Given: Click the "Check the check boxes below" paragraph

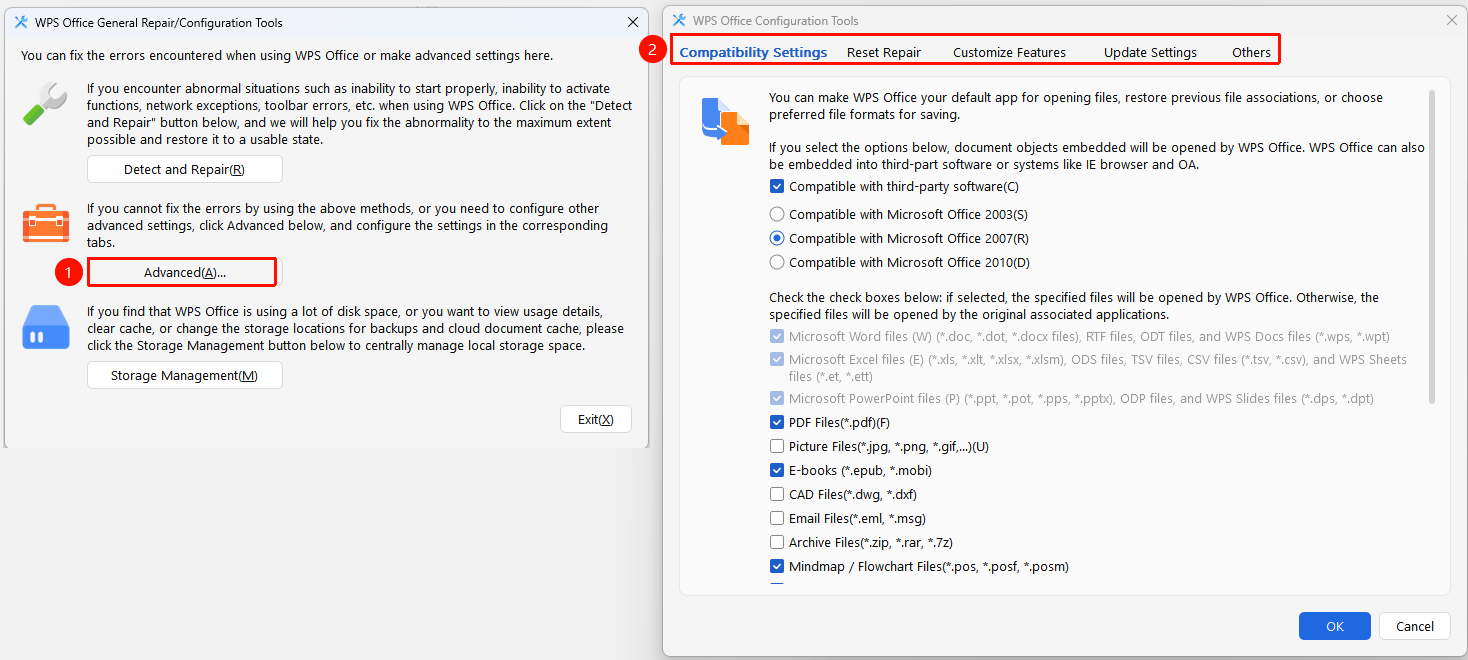Looking at the screenshot, I should tap(1074, 306).
